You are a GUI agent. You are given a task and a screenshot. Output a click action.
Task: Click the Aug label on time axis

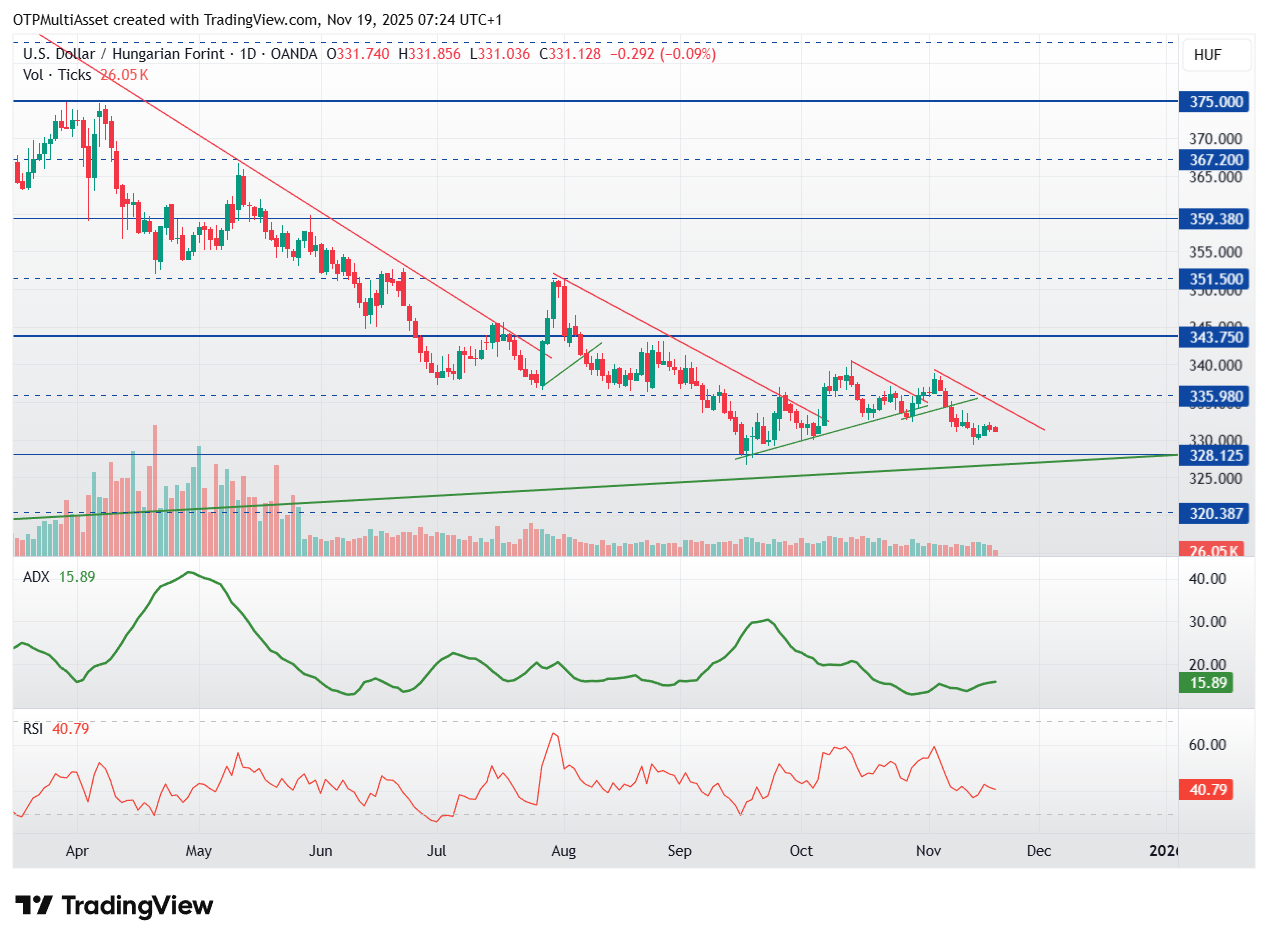coord(563,851)
